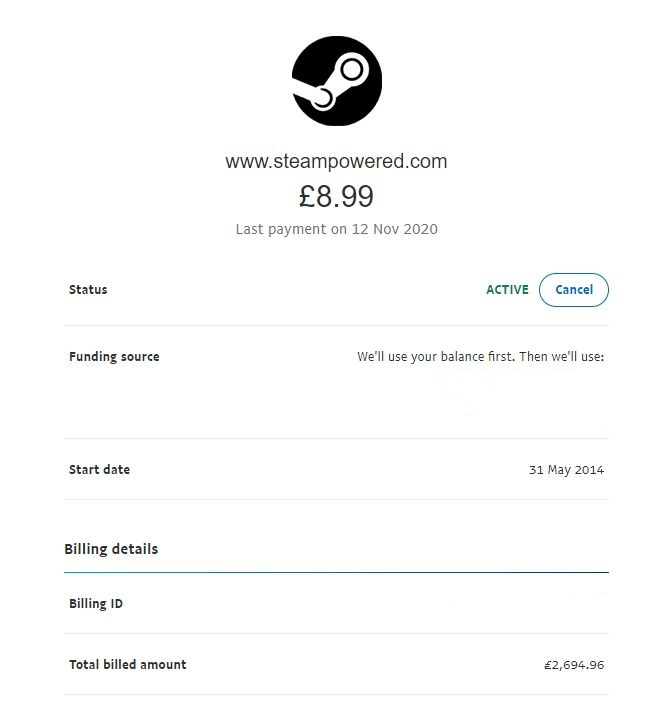Image resolution: width=663 pixels, height=707 pixels.
Task: Click the Billing ID row label
Action: click(x=96, y=603)
